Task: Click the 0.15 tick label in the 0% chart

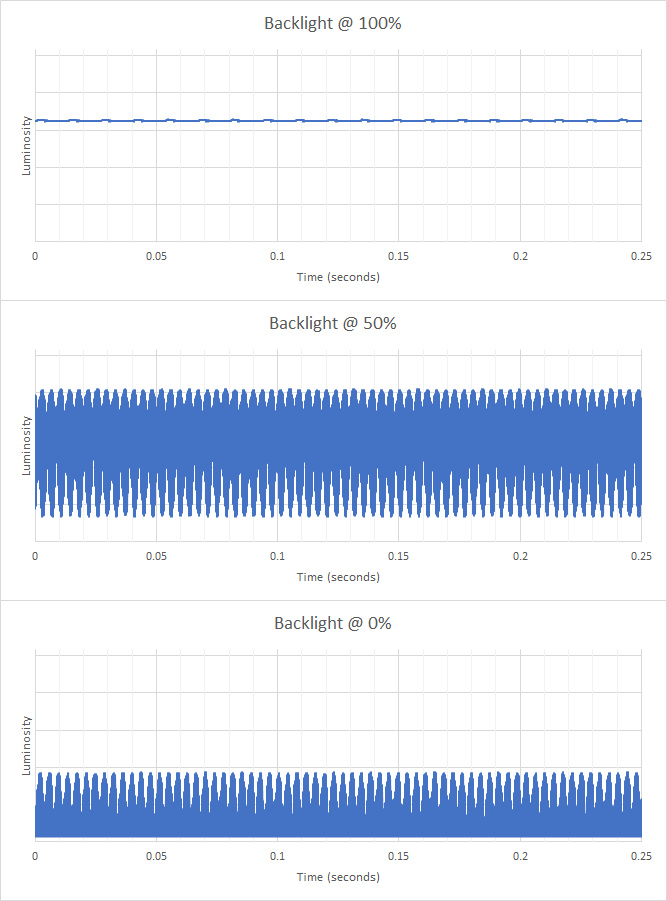Action: [x=398, y=857]
